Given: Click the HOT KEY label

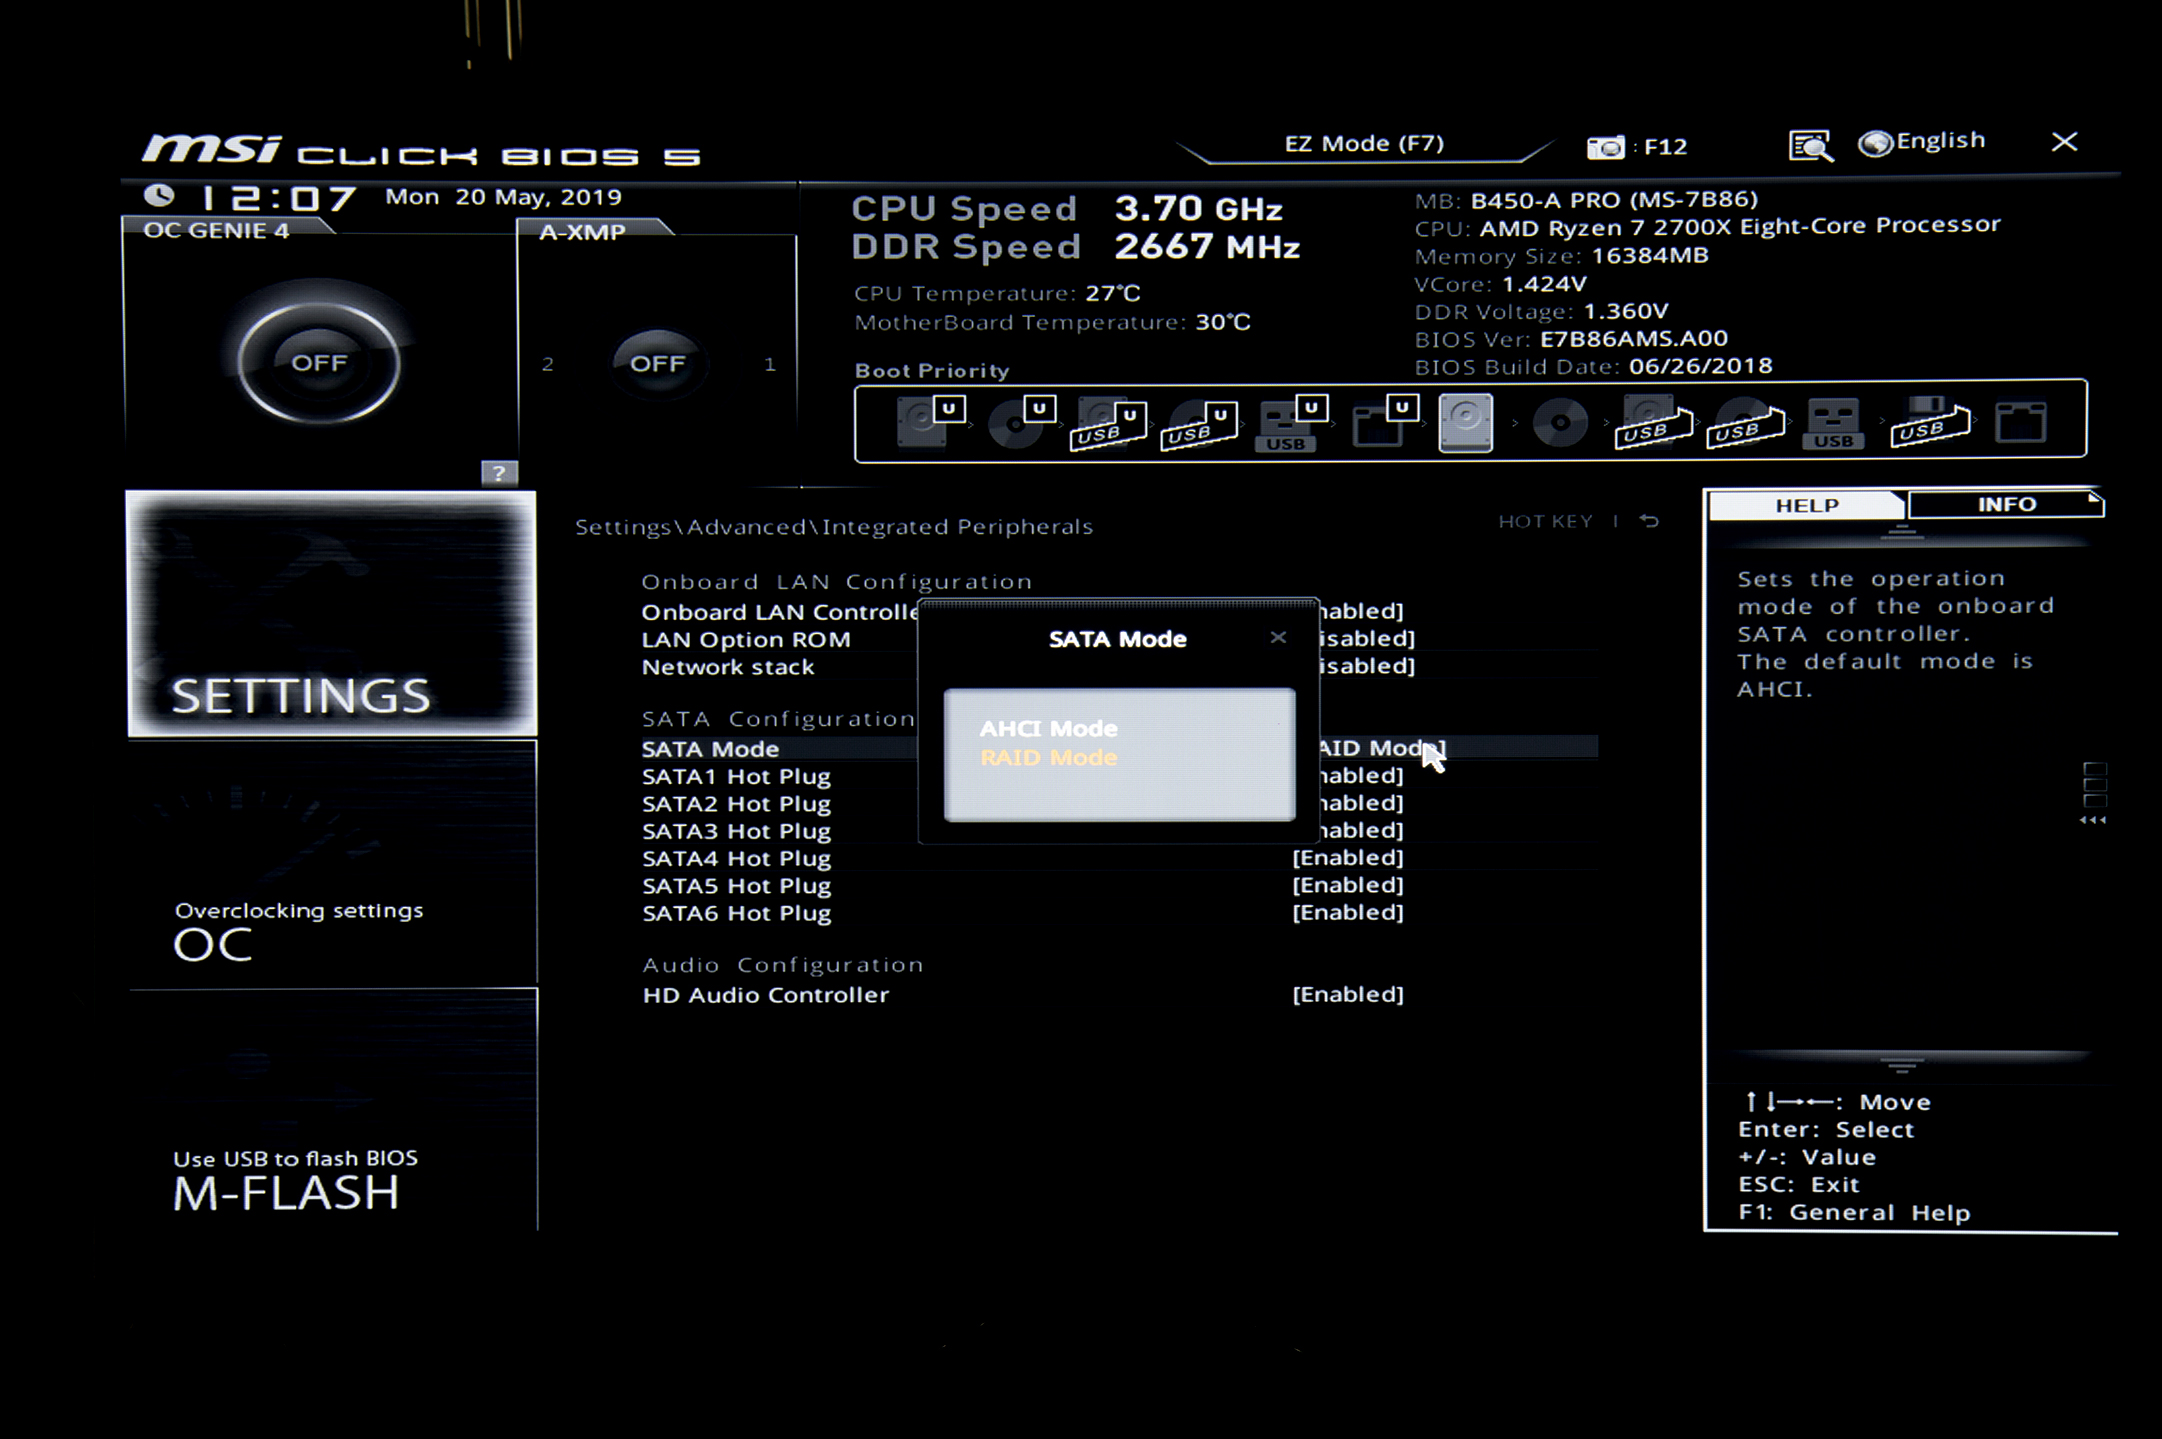Looking at the screenshot, I should click(x=1545, y=521).
